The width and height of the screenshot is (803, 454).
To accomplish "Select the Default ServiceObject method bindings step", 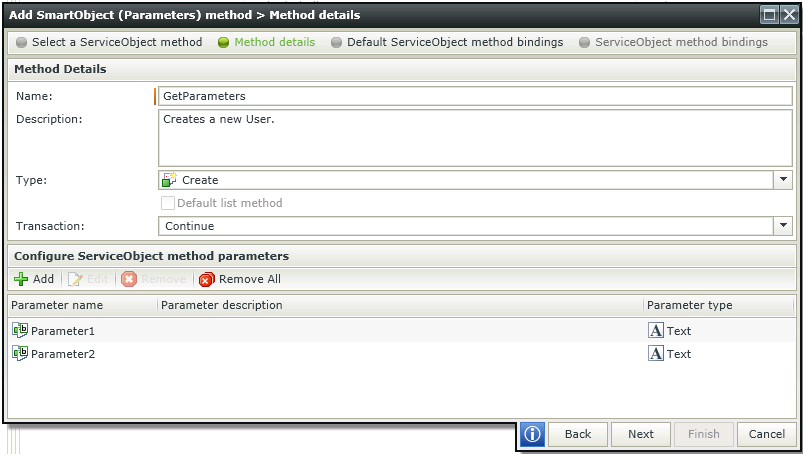I will pyautogui.click(x=447, y=42).
